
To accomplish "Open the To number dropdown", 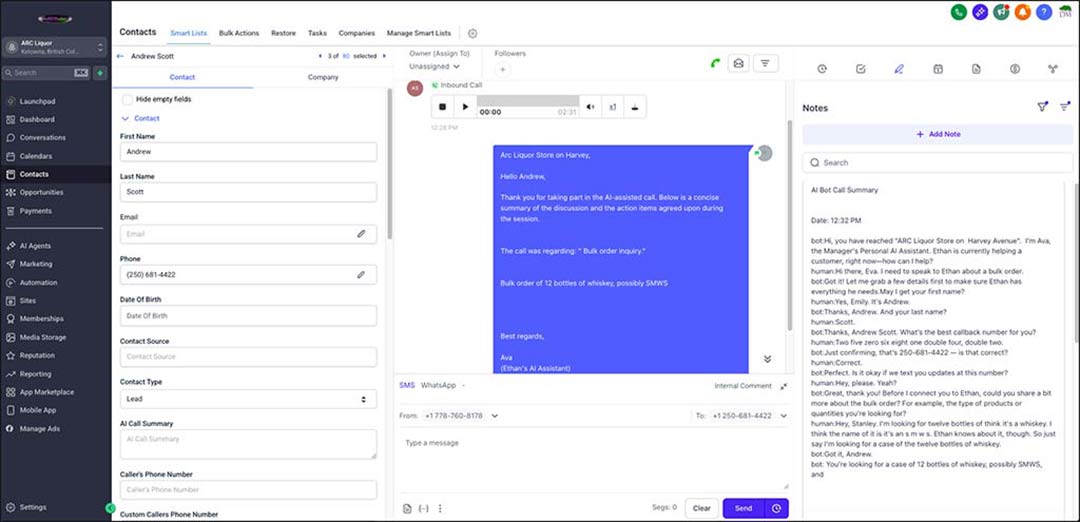I will click(749, 416).
